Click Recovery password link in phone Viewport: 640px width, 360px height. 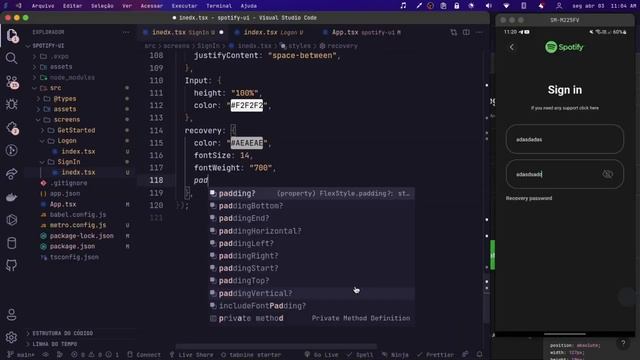click(x=529, y=198)
